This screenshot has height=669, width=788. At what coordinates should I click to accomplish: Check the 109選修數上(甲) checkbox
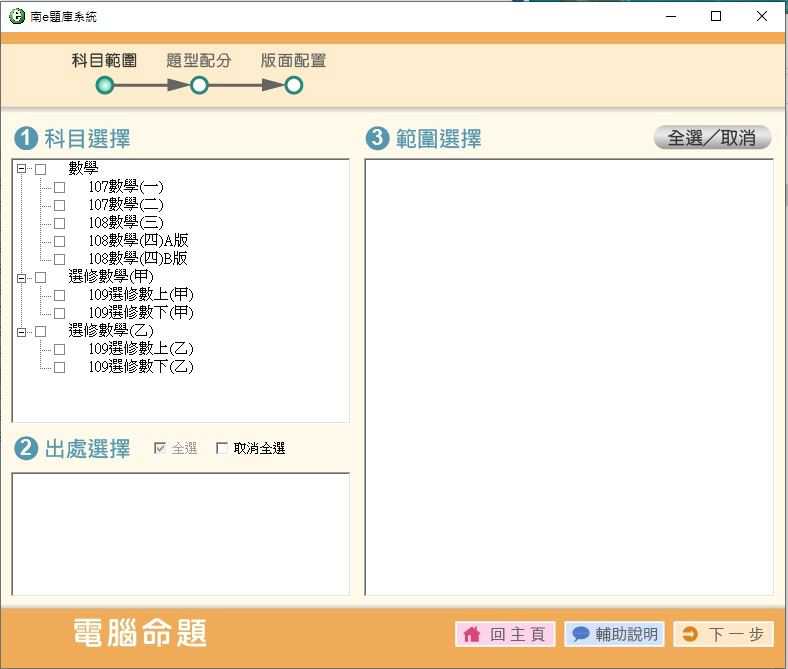[59, 296]
